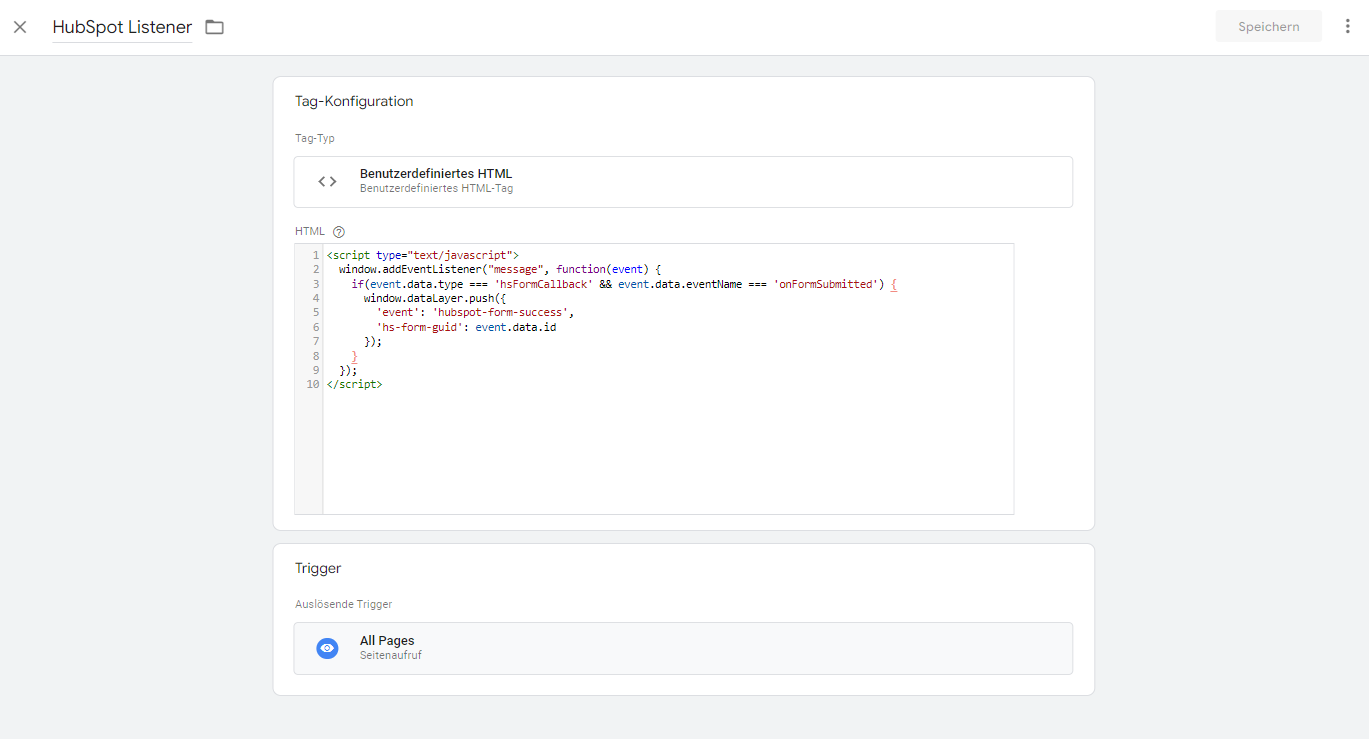Image resolution: width=1369 pixels, height=739 pixels.
Task: Click the custom HTML code brackets icon
Action: pyautogui.click(x=327, y=181)
